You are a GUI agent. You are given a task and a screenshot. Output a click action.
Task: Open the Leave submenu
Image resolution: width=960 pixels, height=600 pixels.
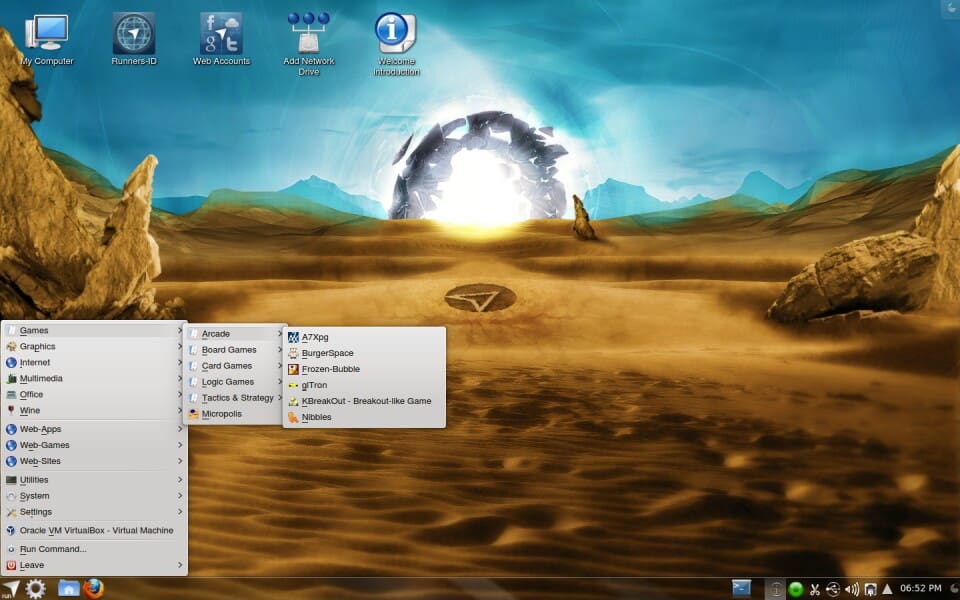coord(94,564)
